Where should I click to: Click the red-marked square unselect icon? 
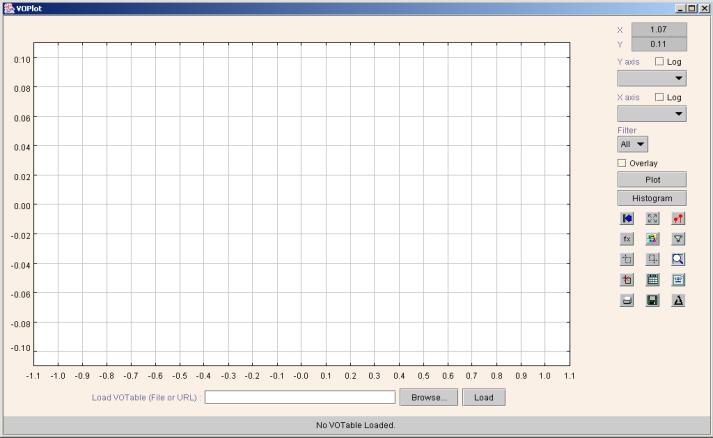[x=627, y=280]
